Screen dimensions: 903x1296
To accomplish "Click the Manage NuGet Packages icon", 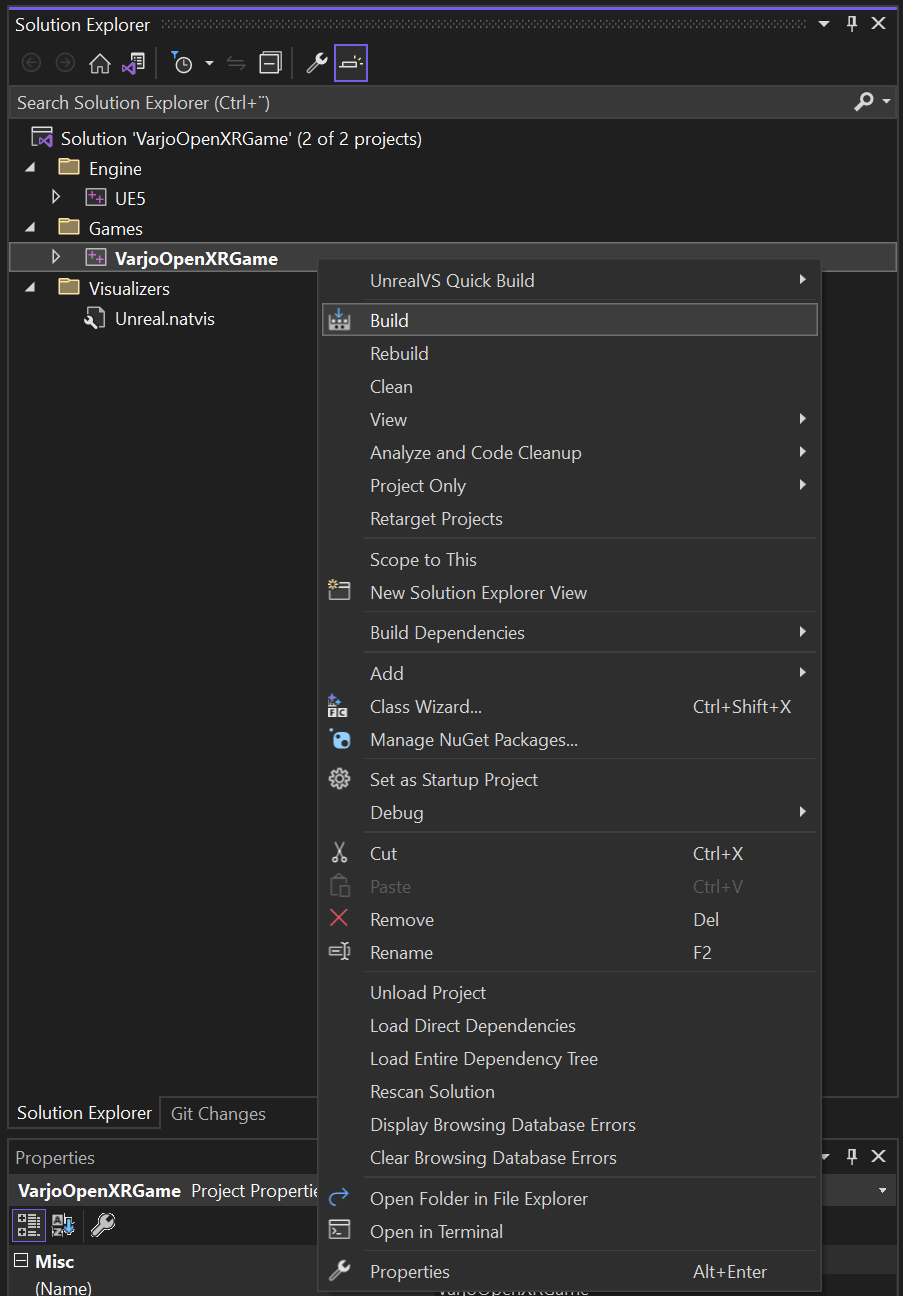I will click(x=340, y=740).
